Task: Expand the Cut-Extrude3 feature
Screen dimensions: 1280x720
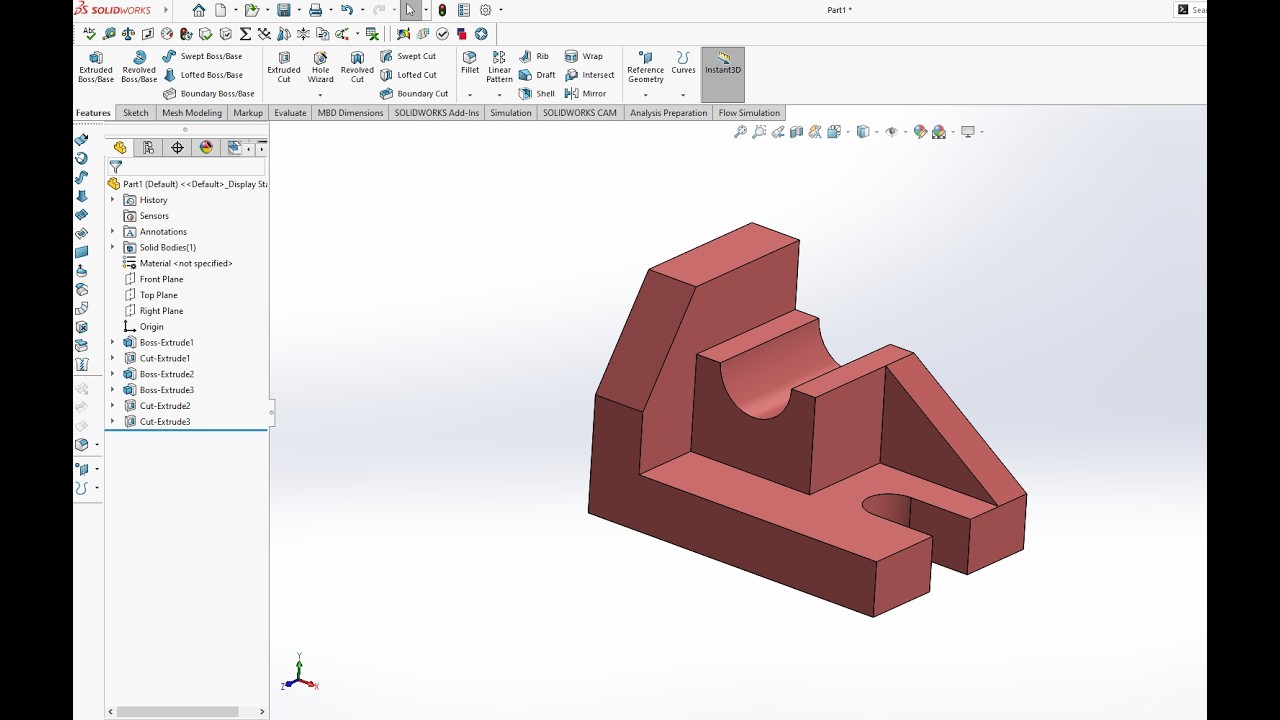Action: [112, 422]
